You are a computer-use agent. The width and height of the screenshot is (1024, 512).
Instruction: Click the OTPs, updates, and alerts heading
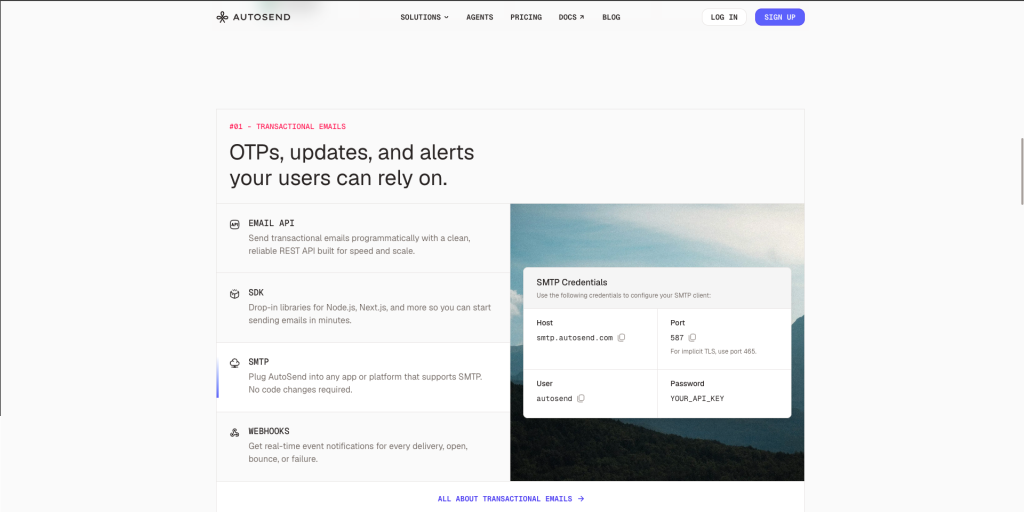pyautogui.click(x=351, y=165)
